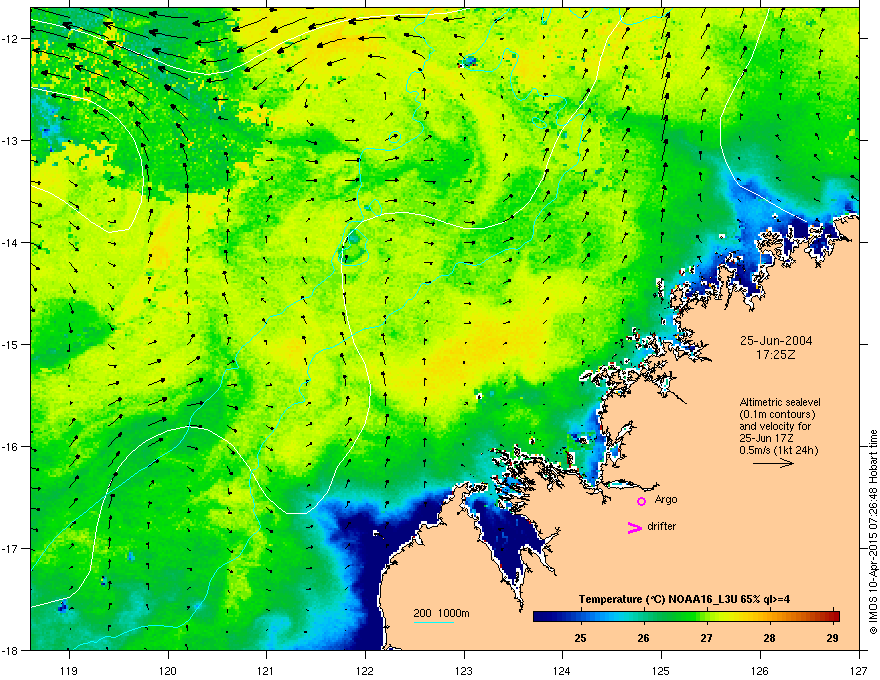
Task: Click latitude axis label -17
Action: pyautogui.click(x=11, y=548)
